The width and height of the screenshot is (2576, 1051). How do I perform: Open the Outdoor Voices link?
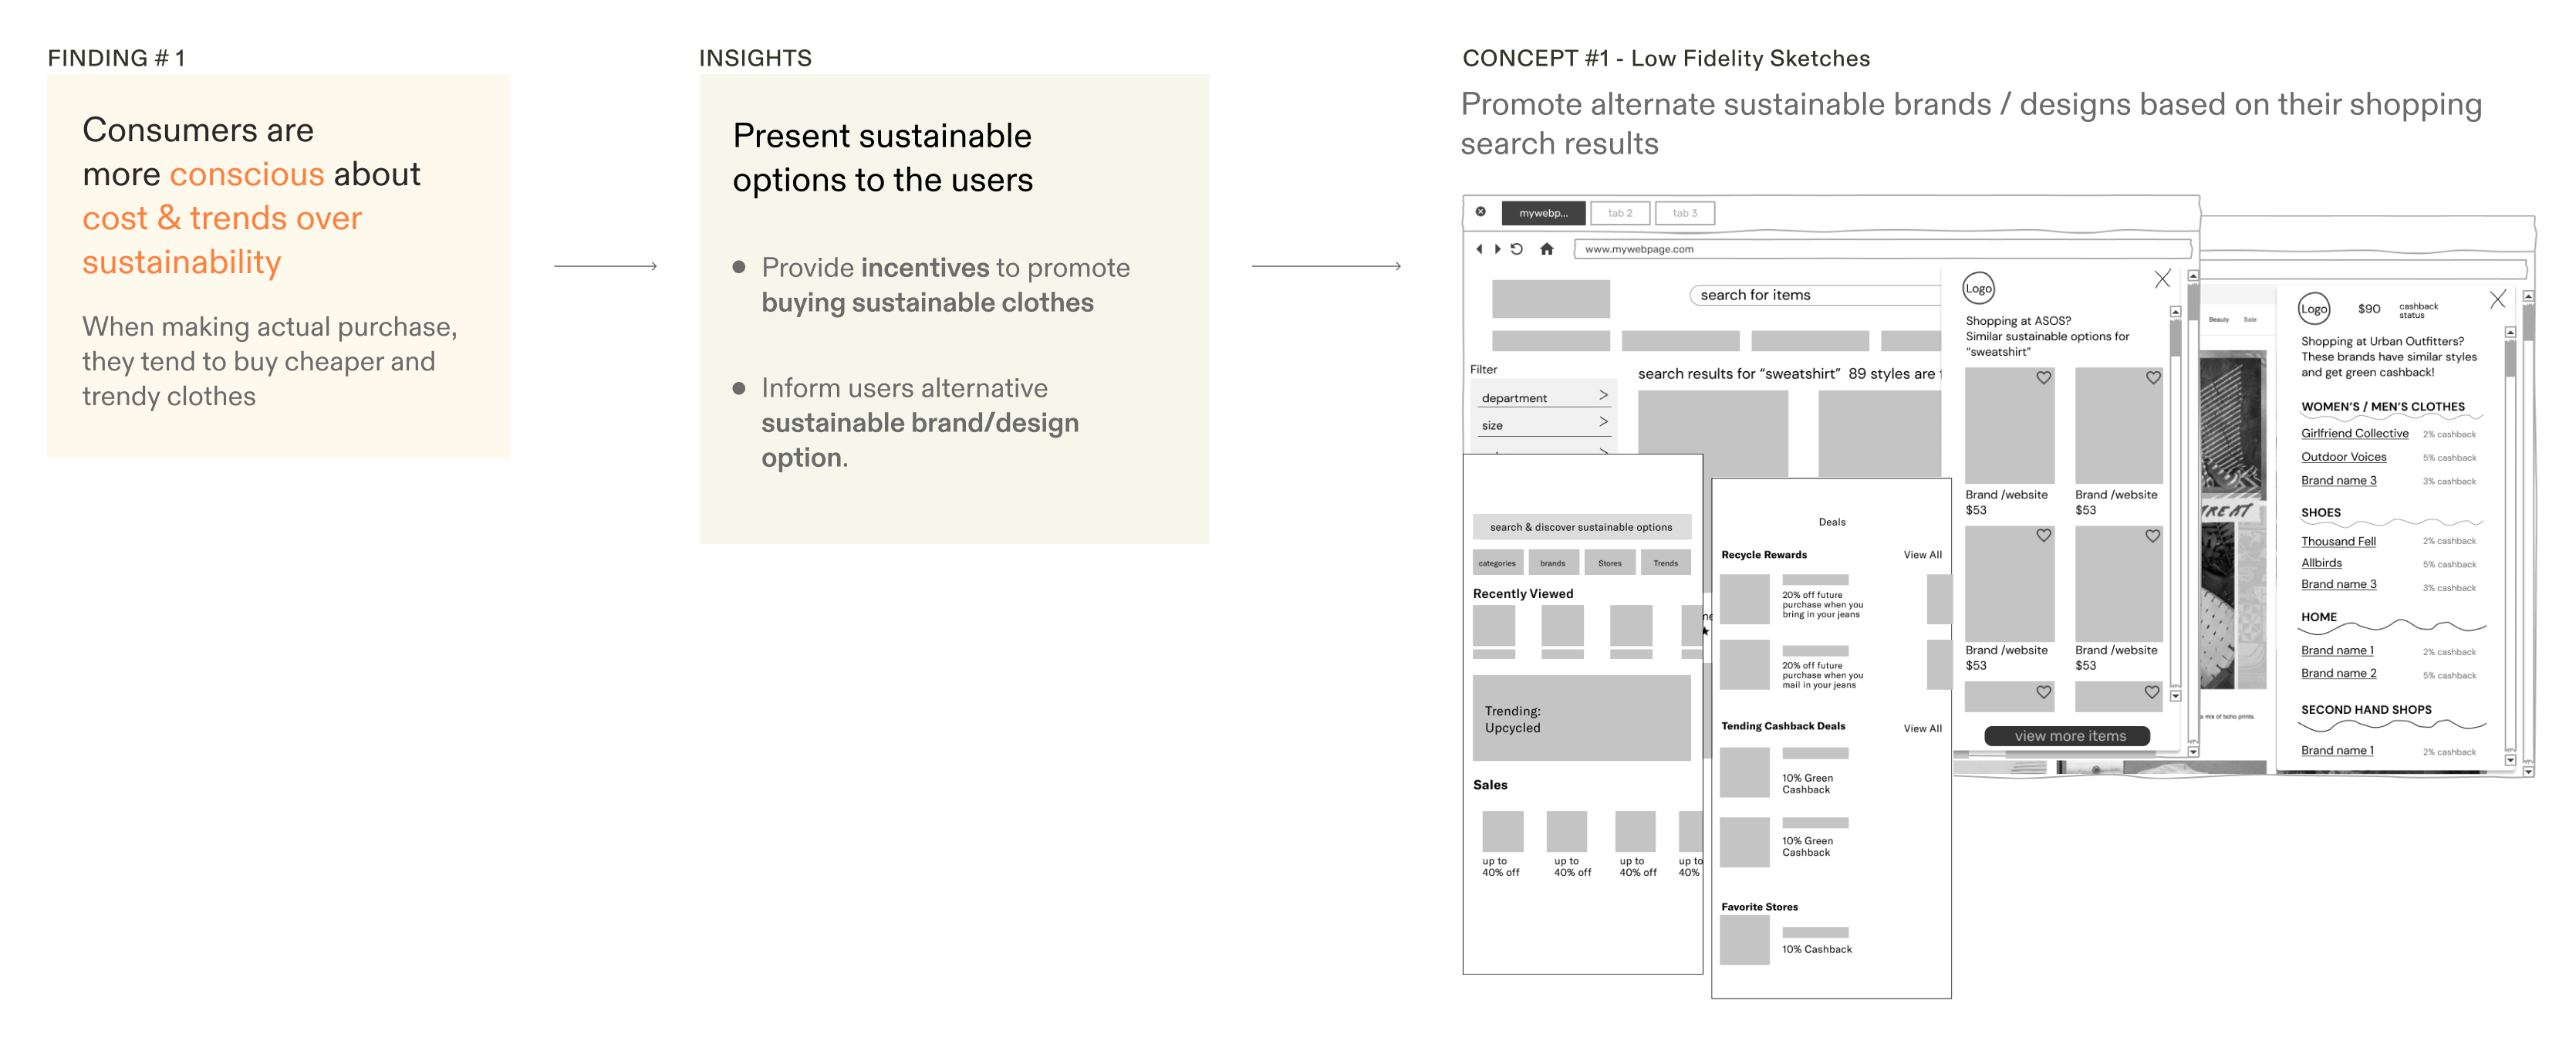click(2343, 457)
